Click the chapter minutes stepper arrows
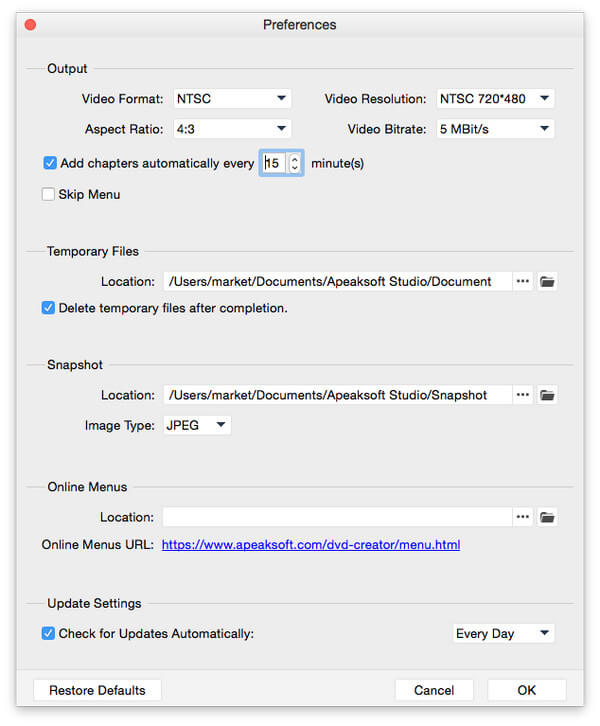Screen dimensions: 600x726 pos(294,163)
